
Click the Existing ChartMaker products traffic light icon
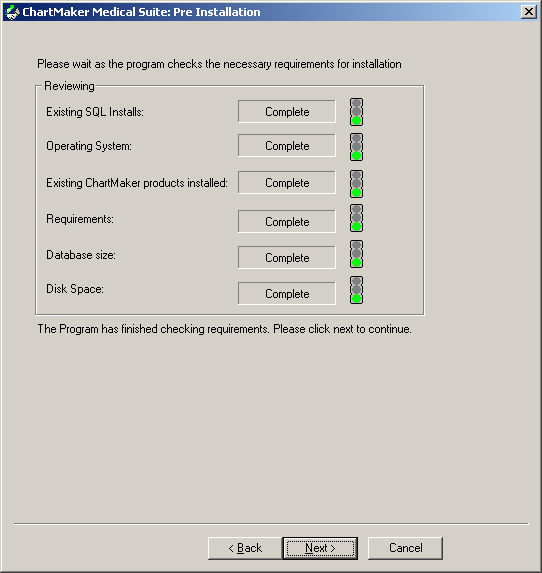click(x=356, y=184)
